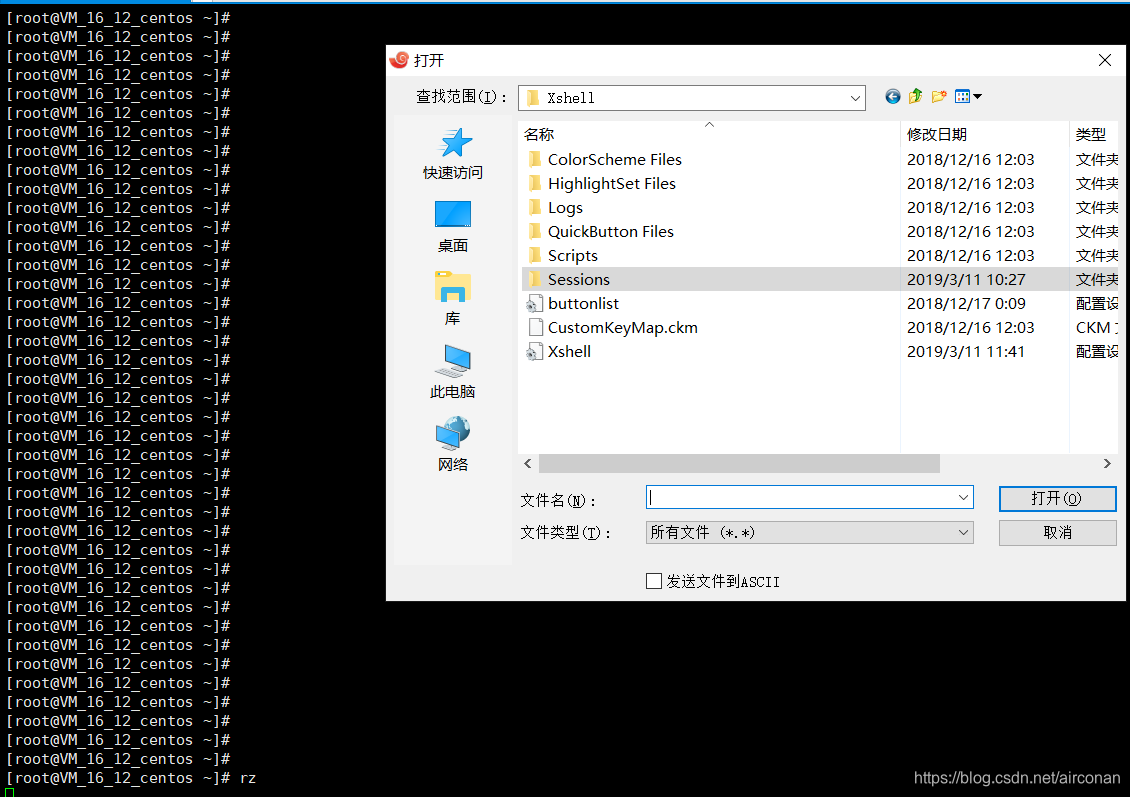The image size is (1130, 797).
Task: Go up one folder level icon
Action: [x=915, y=97]
